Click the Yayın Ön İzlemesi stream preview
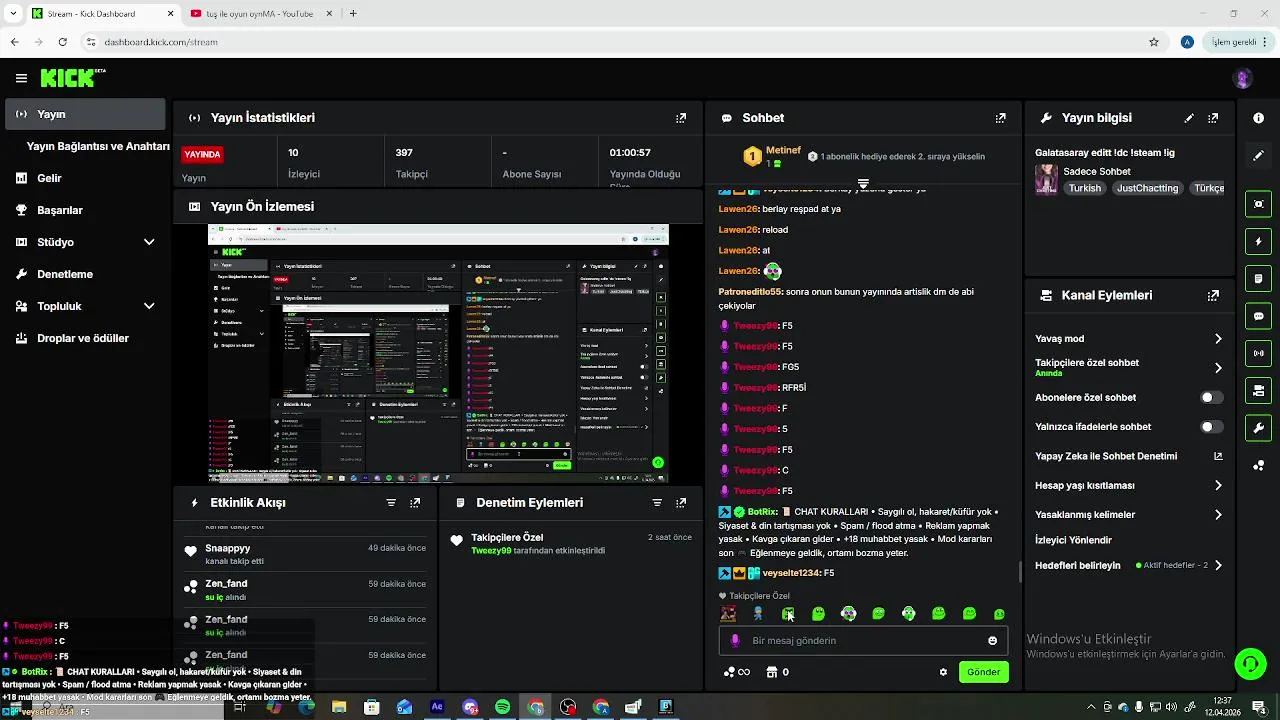Image resolution: width=1280 pixels, height=720 pixels. click(438, 354)
